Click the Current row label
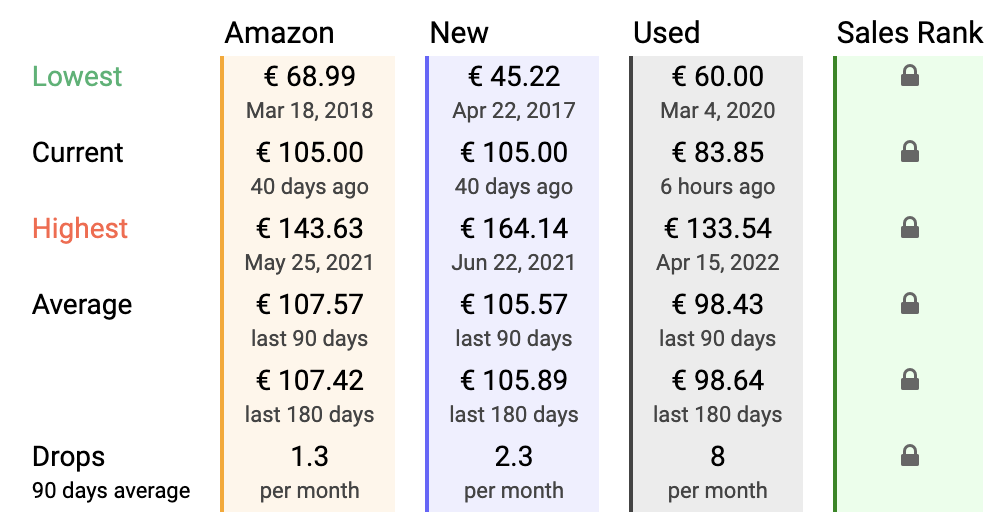 click(x=78, y=153)
